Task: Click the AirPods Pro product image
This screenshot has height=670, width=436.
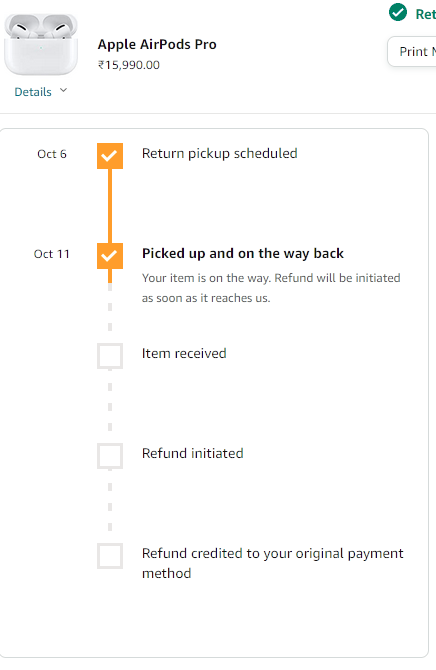Action: (x=41, y=44)
